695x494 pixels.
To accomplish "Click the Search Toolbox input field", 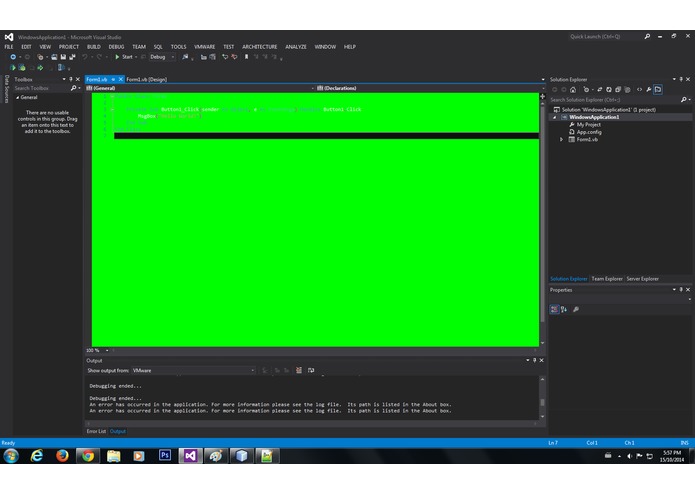I will click(41, 88).
